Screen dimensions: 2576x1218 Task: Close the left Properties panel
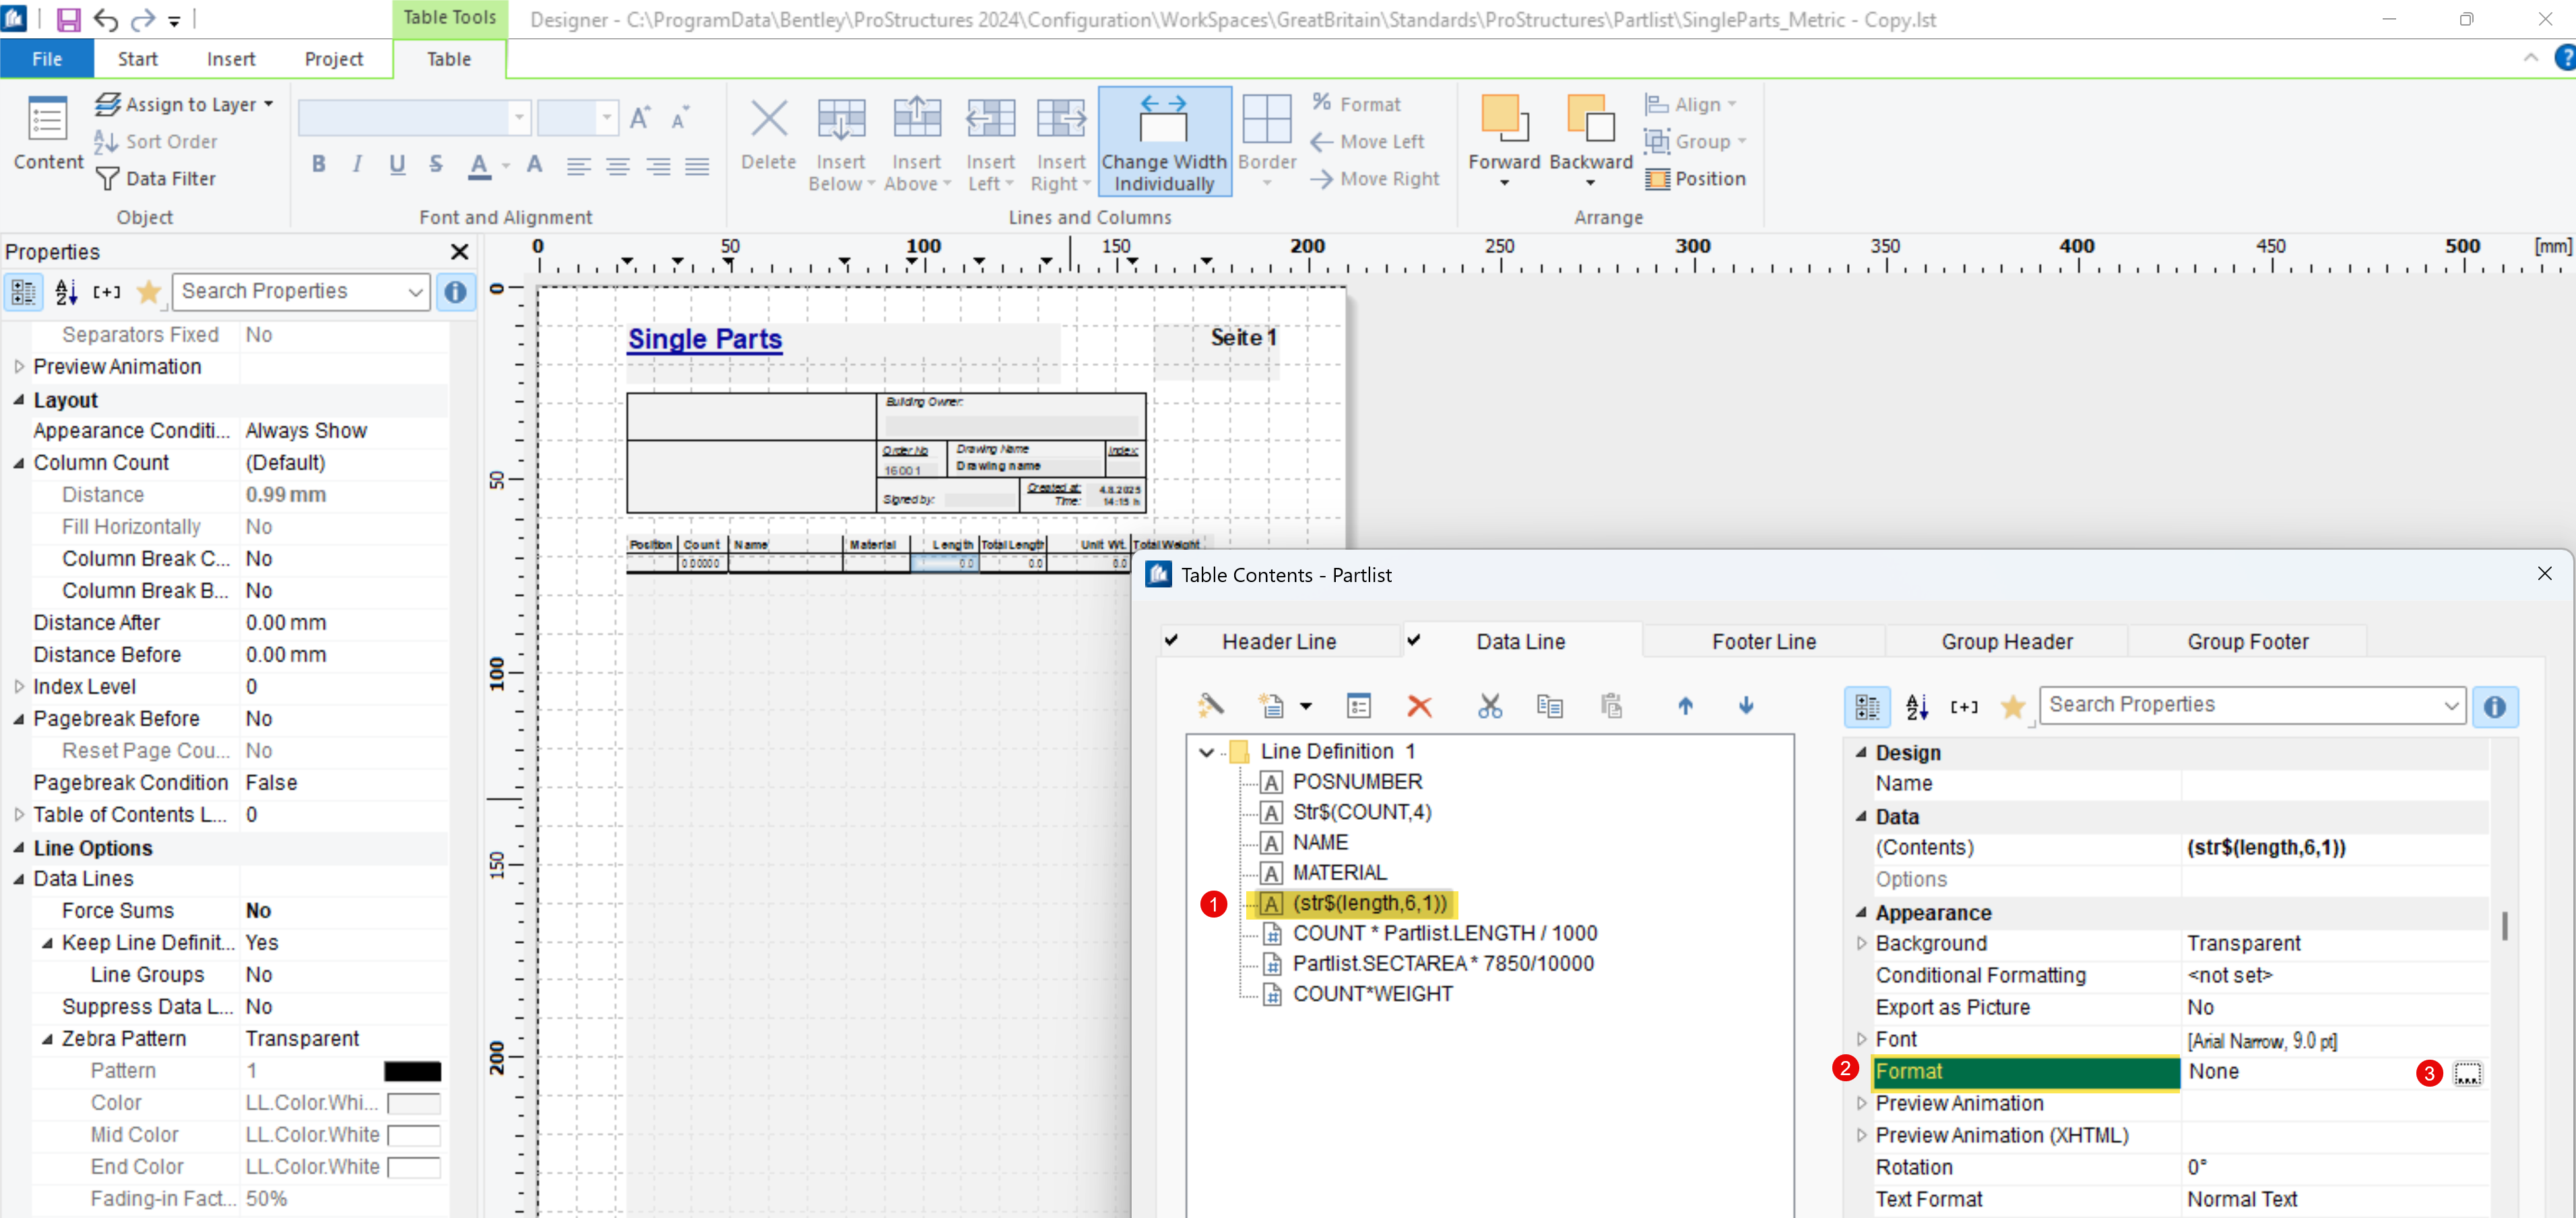coord(459,252)
